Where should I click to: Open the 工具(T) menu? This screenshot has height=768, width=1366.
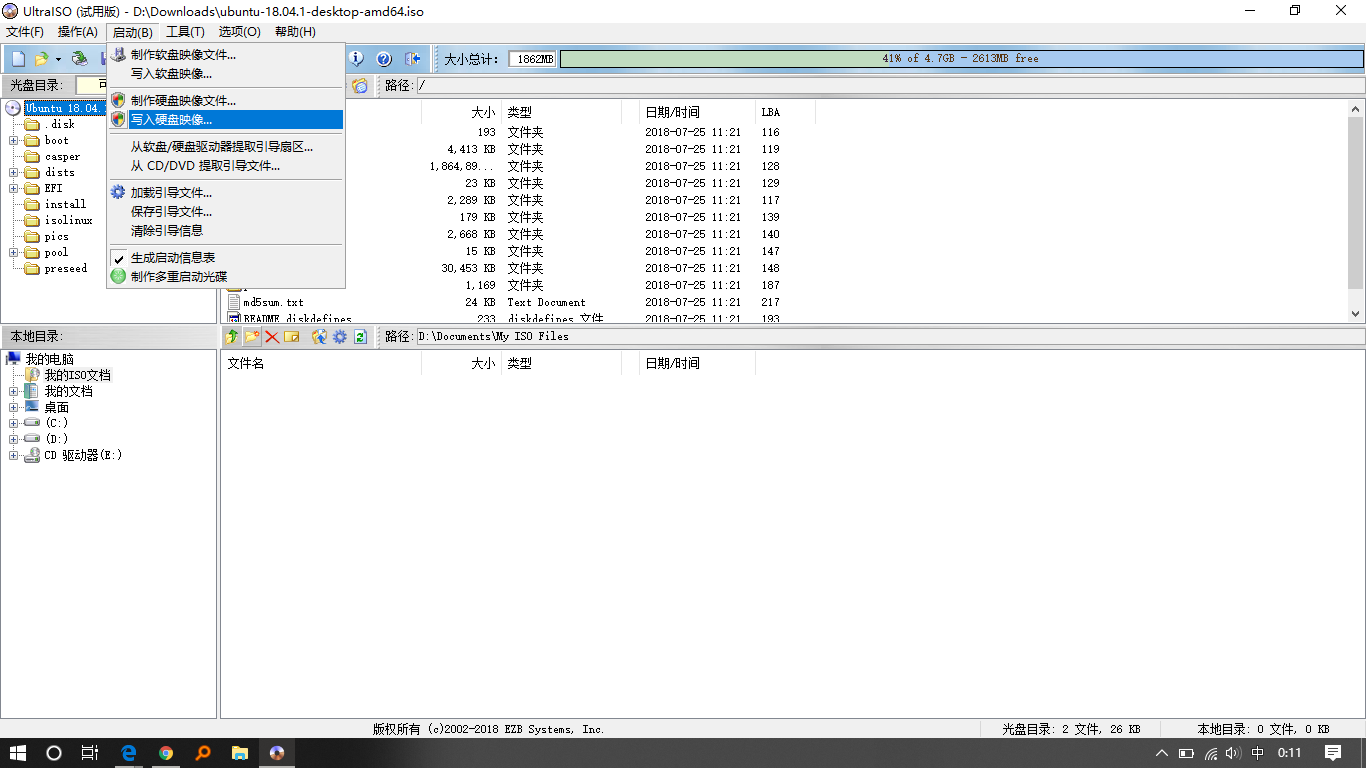[185, 32]
